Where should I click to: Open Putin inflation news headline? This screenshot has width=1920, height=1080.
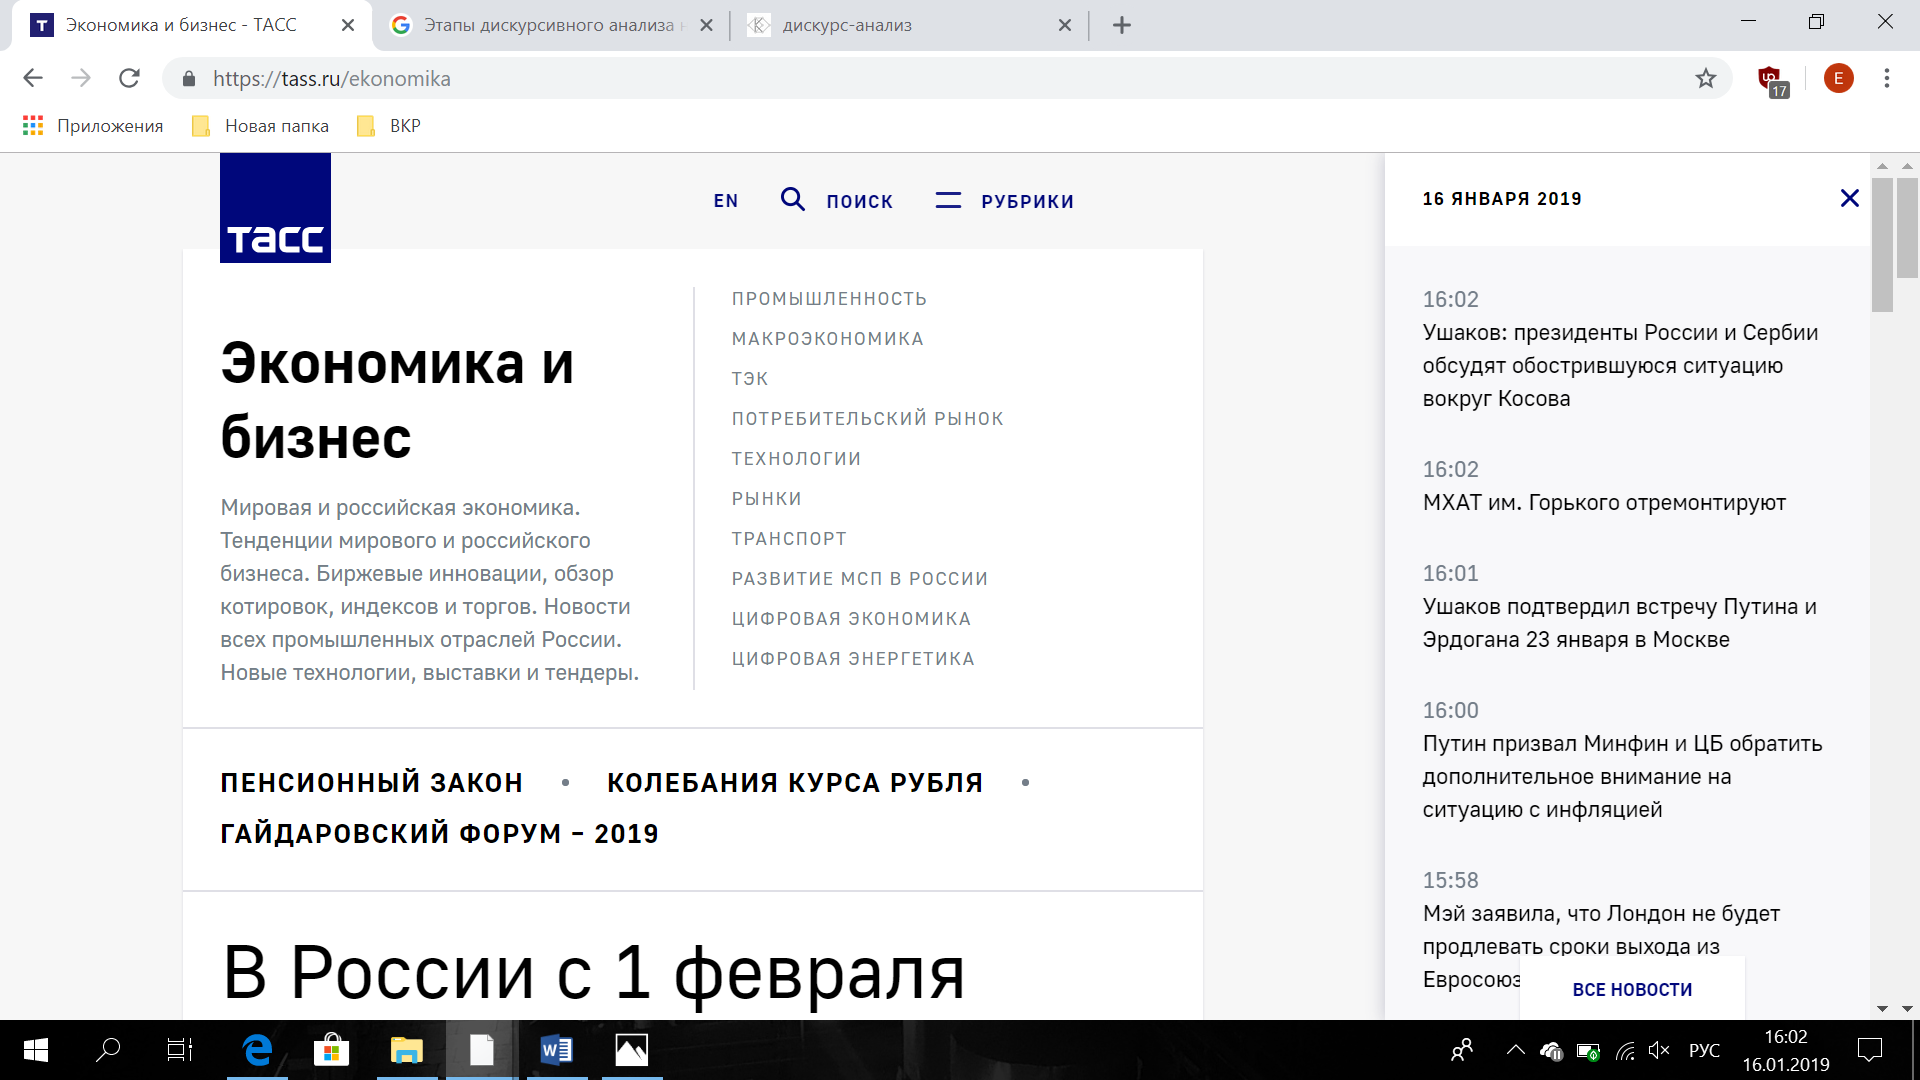1622,777
